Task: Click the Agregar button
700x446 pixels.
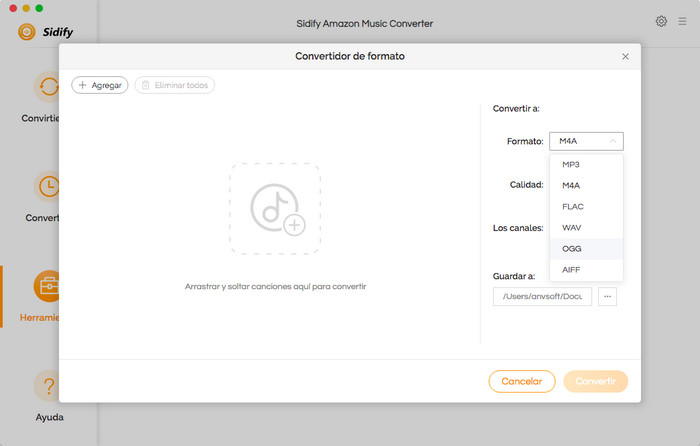Action: point(100,85)
